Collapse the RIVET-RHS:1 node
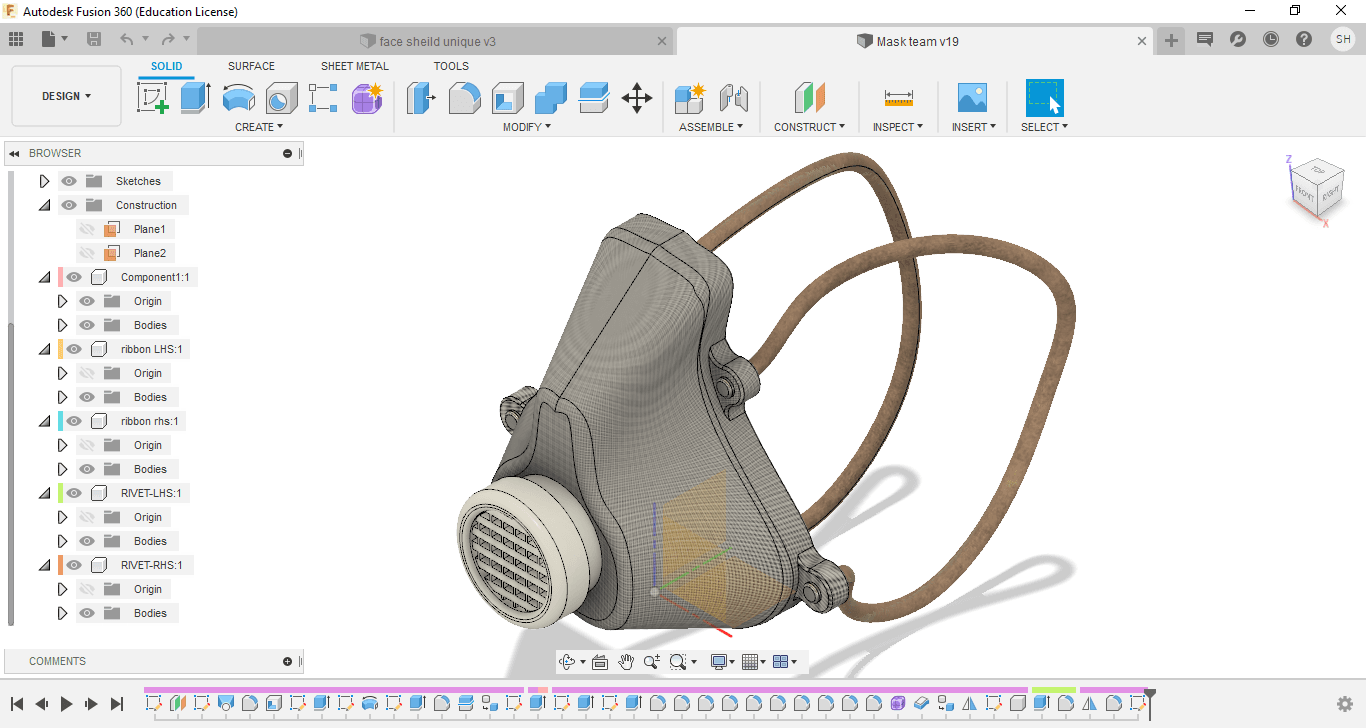Image resolution: width=1366 pixels, height=728 pixels. 44,565
